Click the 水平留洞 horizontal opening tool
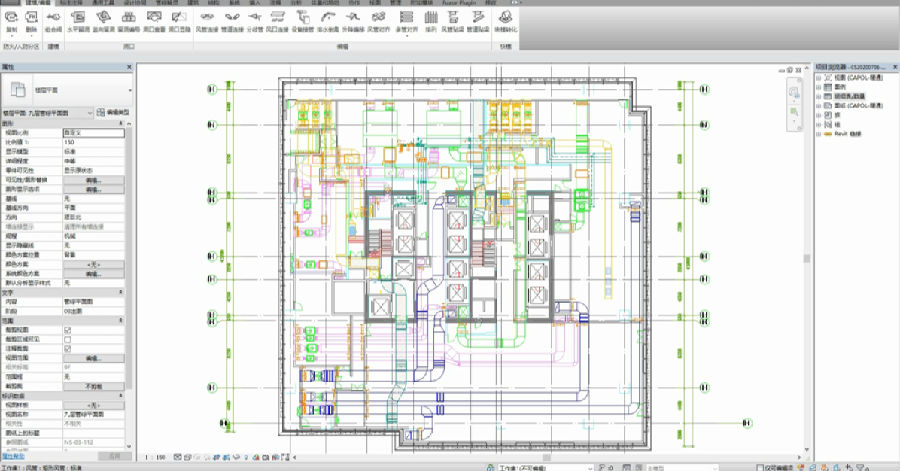This screenshot has height=471, width=900. 77,20
